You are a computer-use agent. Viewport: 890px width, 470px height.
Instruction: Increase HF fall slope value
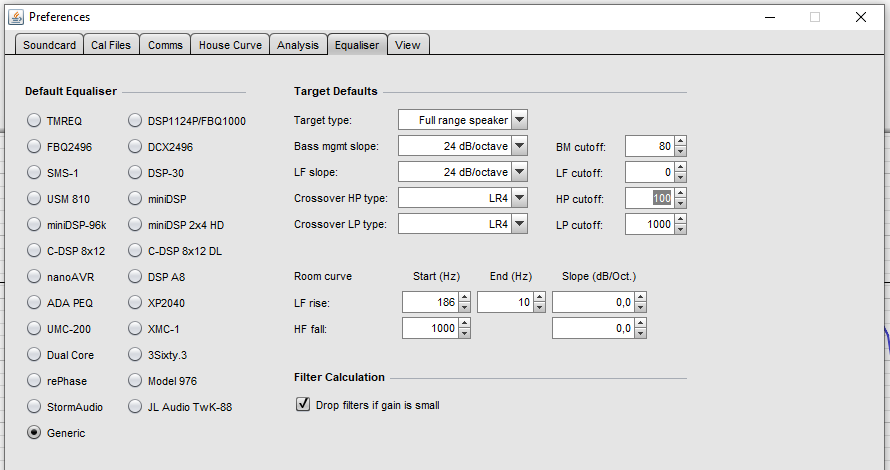(640, 324)
